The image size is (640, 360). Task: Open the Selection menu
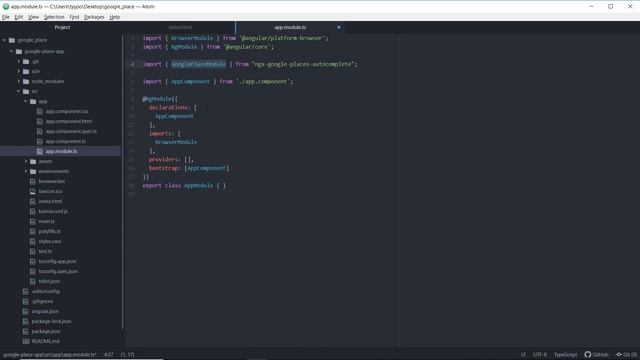click(x=54, y=17)
